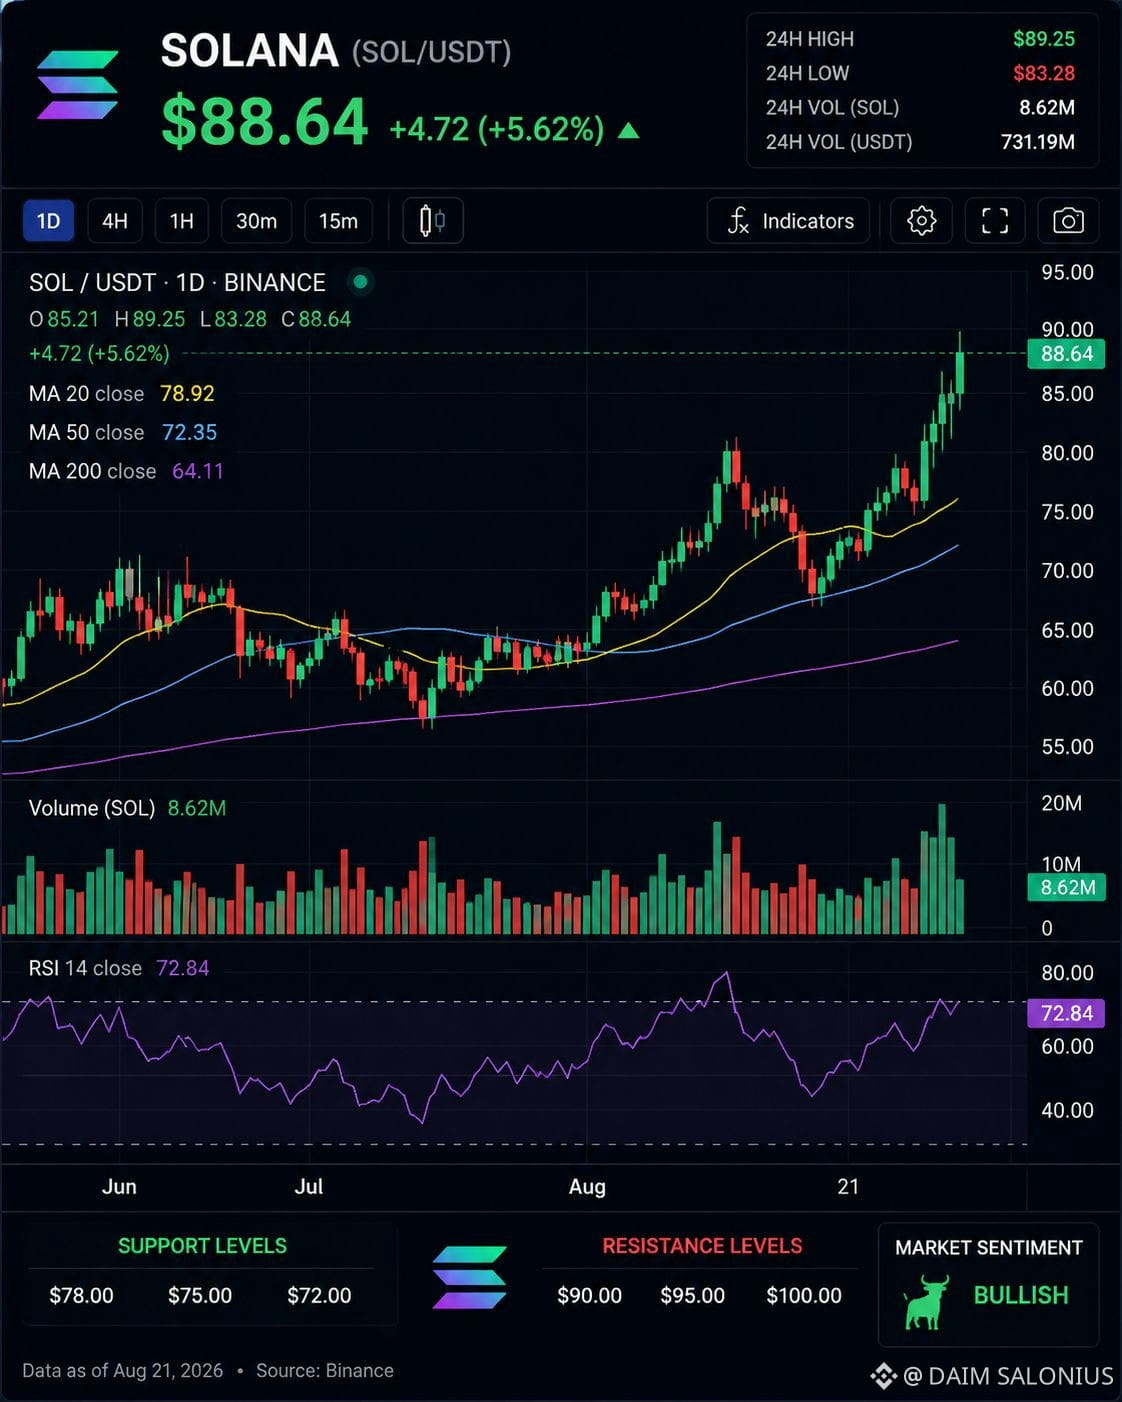The image size is (1122, 1402).
Task: Click the Jul label on time axis
Action: (309, 1187)
